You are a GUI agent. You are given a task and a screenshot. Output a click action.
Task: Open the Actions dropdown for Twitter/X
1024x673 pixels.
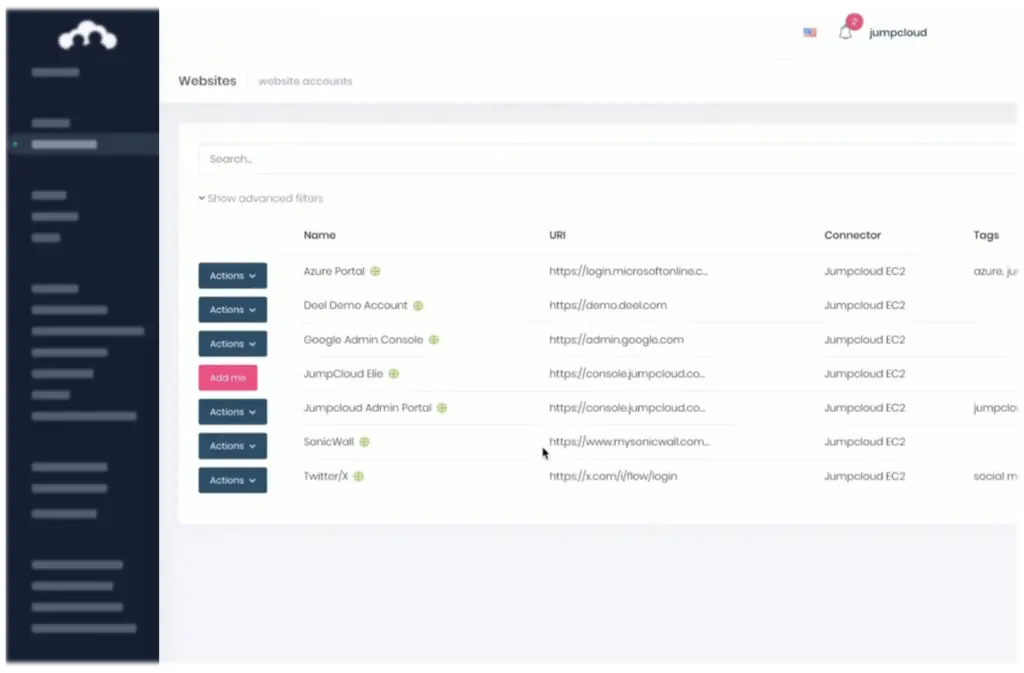tap(232, 480)
